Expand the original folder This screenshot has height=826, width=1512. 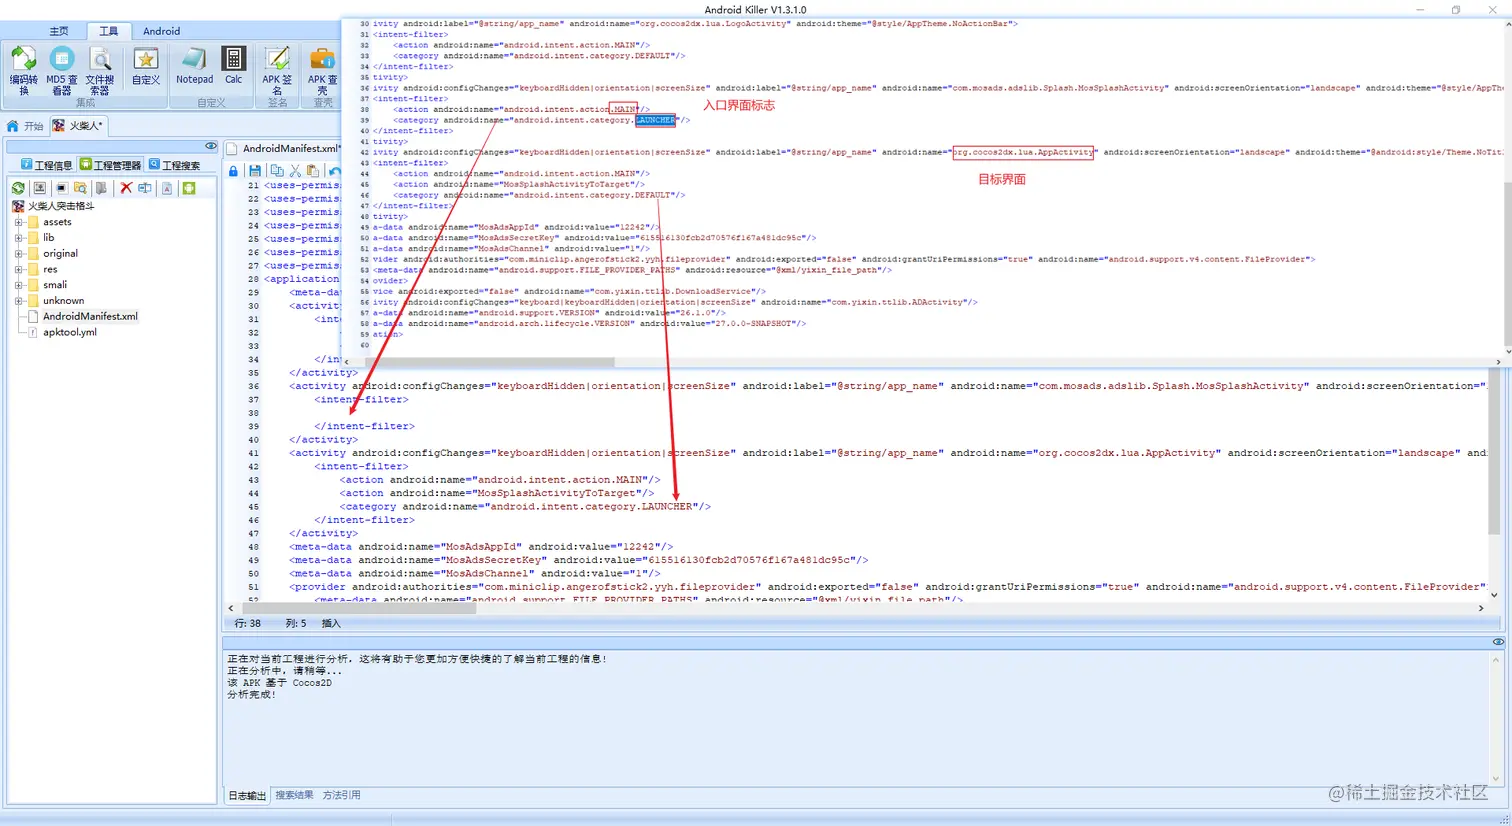[19, 254]
